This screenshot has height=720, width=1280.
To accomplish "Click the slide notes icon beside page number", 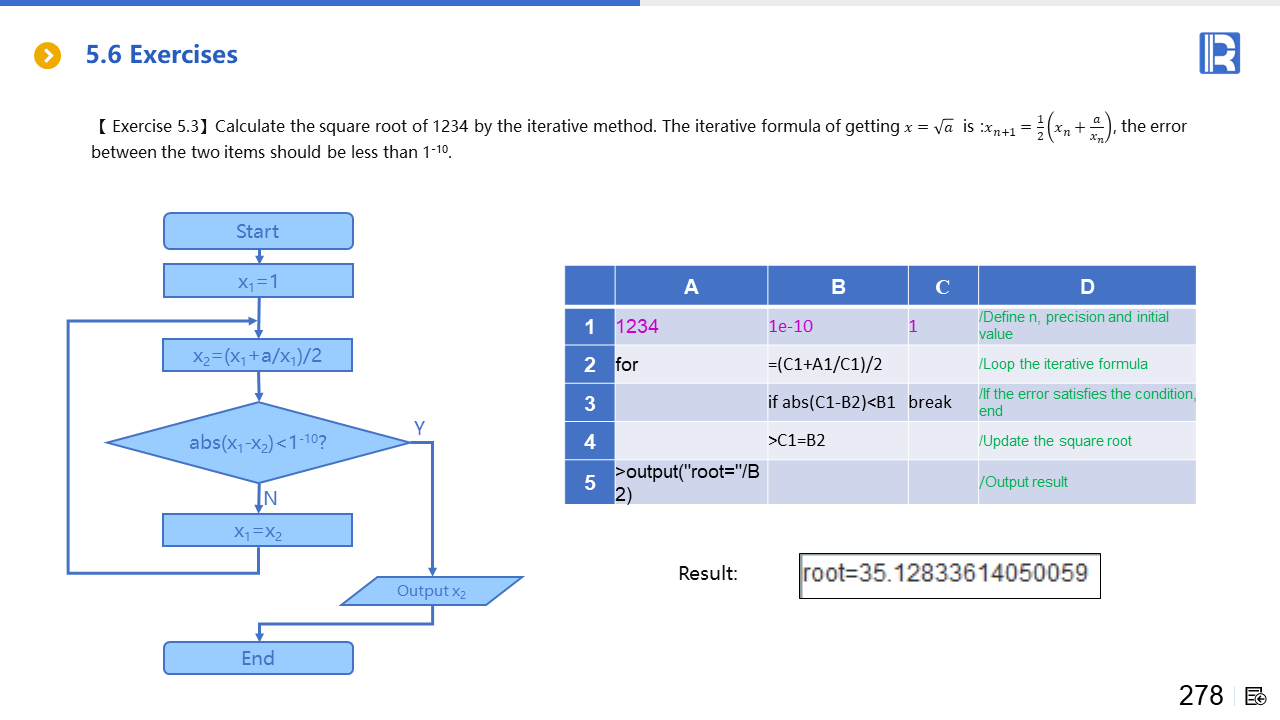I will [x=1256, y=696].
